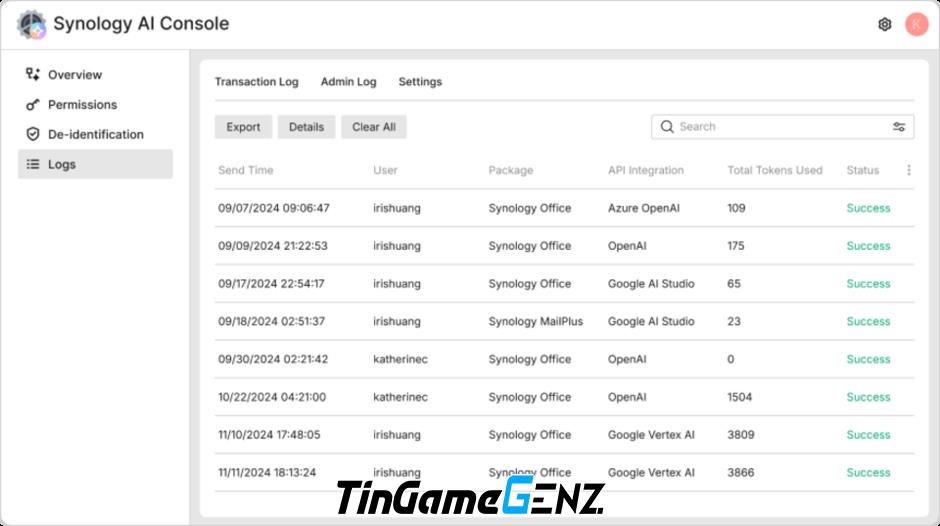This screenshot has height=526, width=940.
Task: Switch to the Admin Log tab
Action: click(348, 82)
